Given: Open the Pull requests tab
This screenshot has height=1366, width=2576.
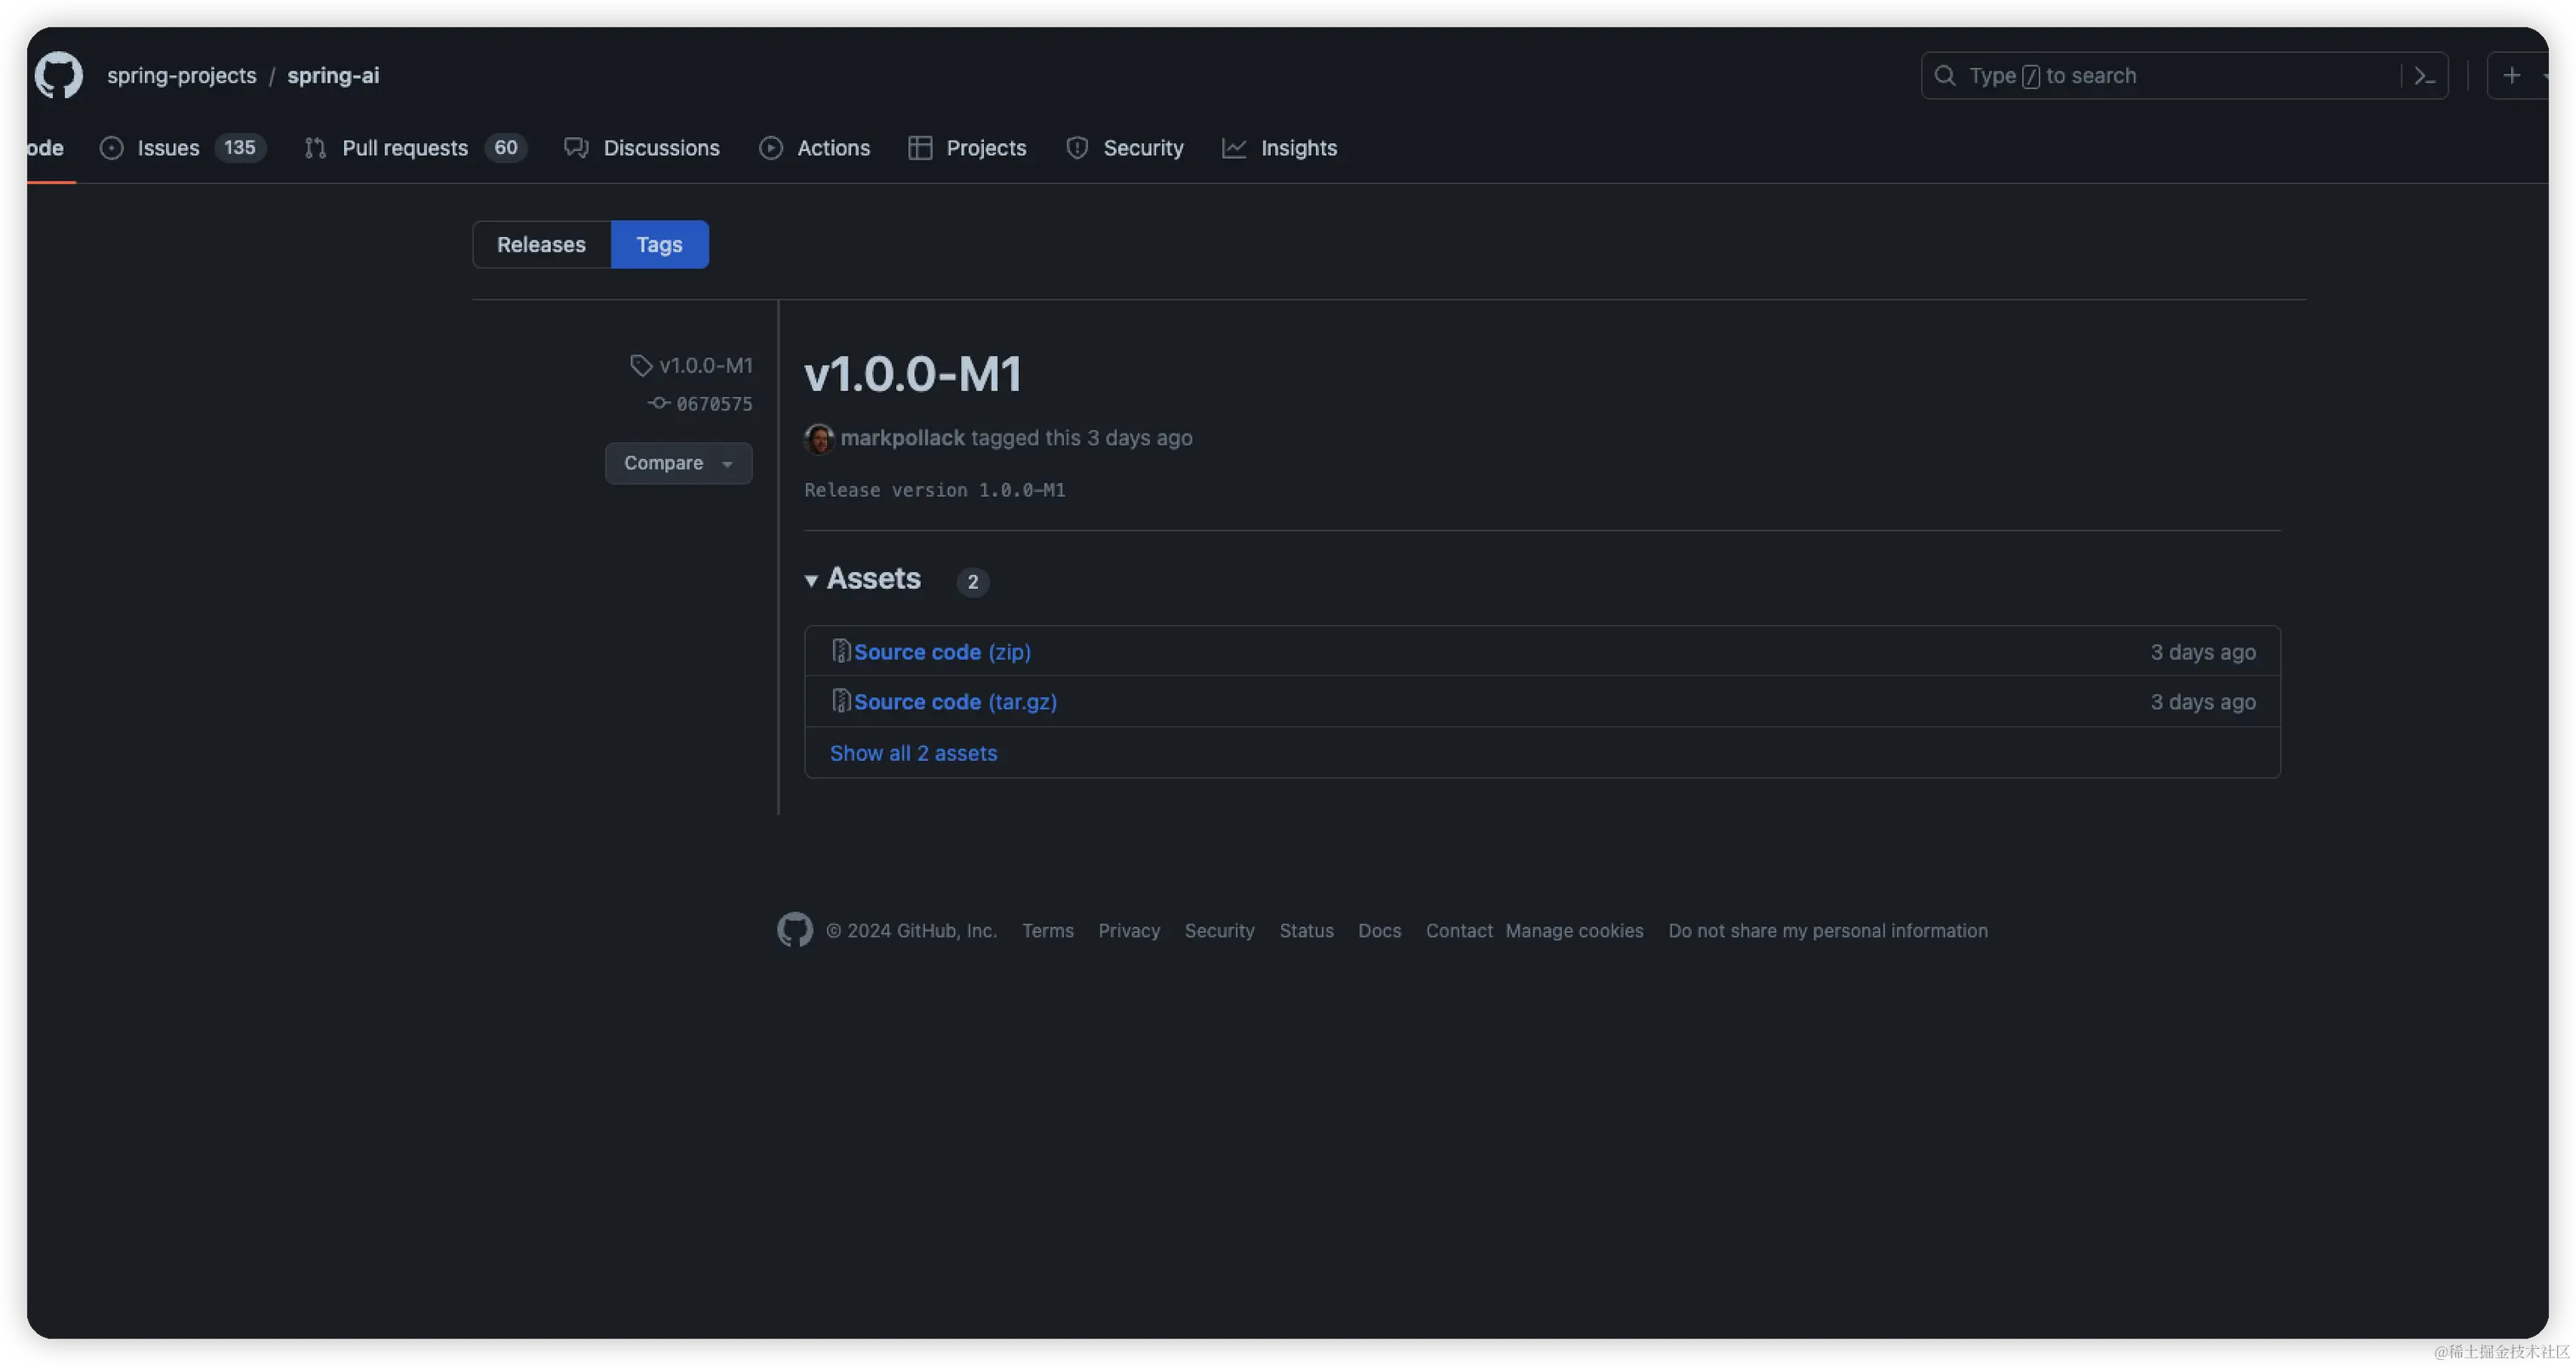Looking at the screenshot, I should point(415,148).
